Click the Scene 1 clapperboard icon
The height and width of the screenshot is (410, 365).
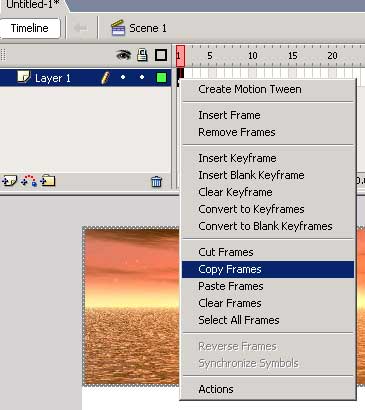point(118,28)
